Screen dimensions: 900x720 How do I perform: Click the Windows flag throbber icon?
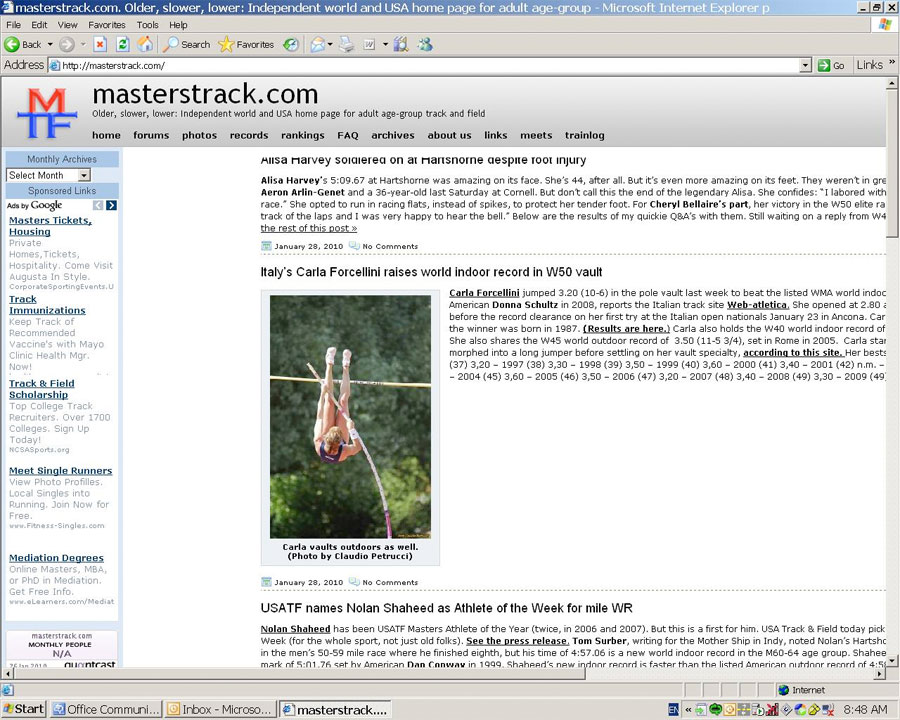(886, 25)
